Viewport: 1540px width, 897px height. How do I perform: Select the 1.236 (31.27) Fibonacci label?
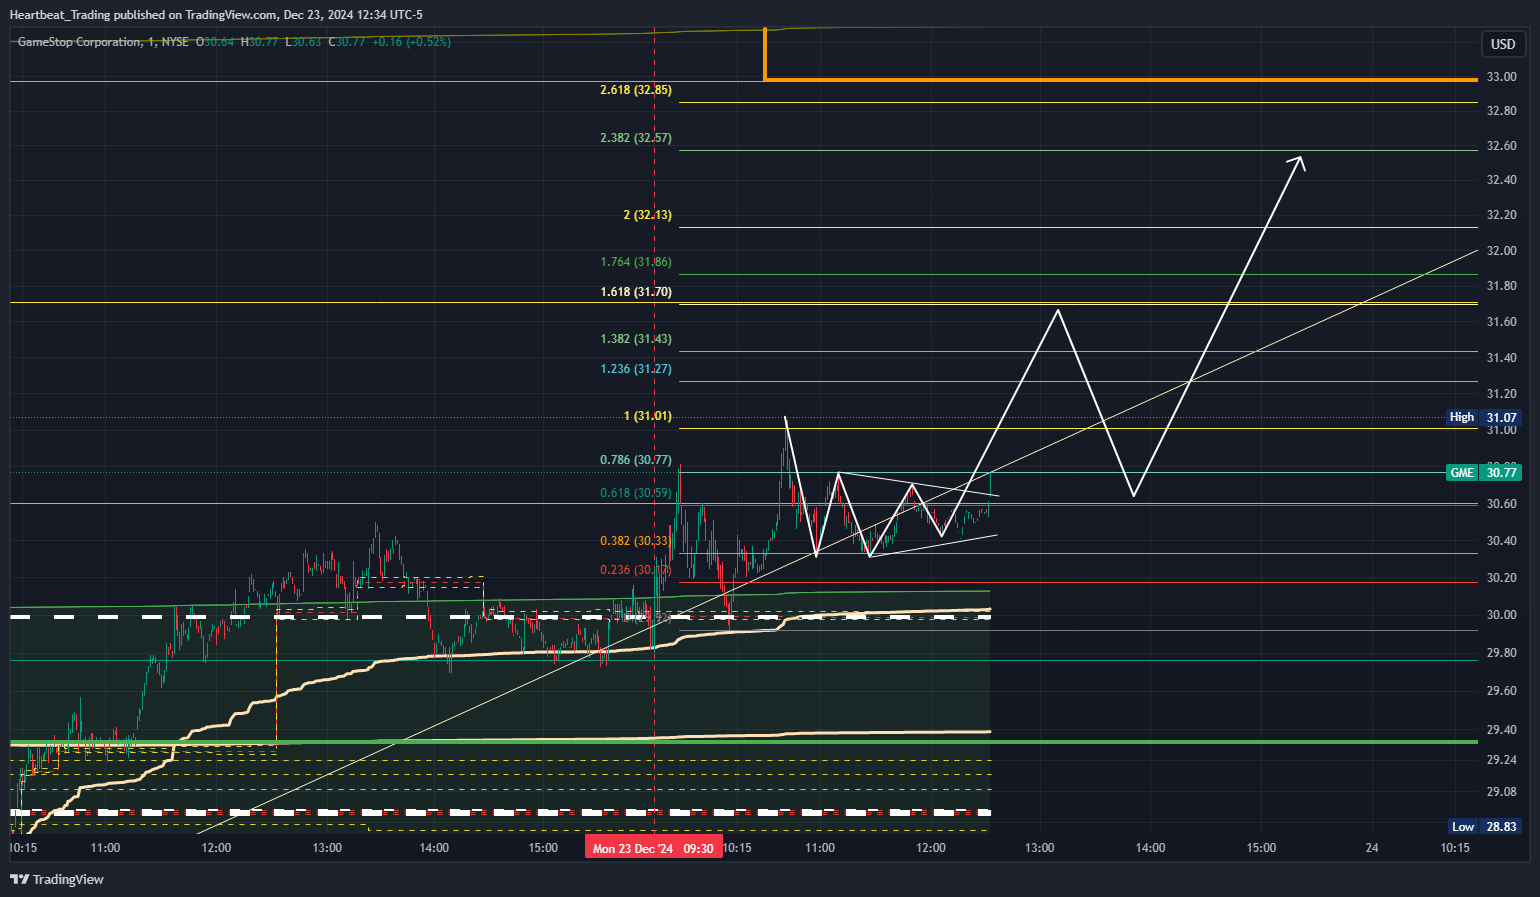click(x=636, y=369)
